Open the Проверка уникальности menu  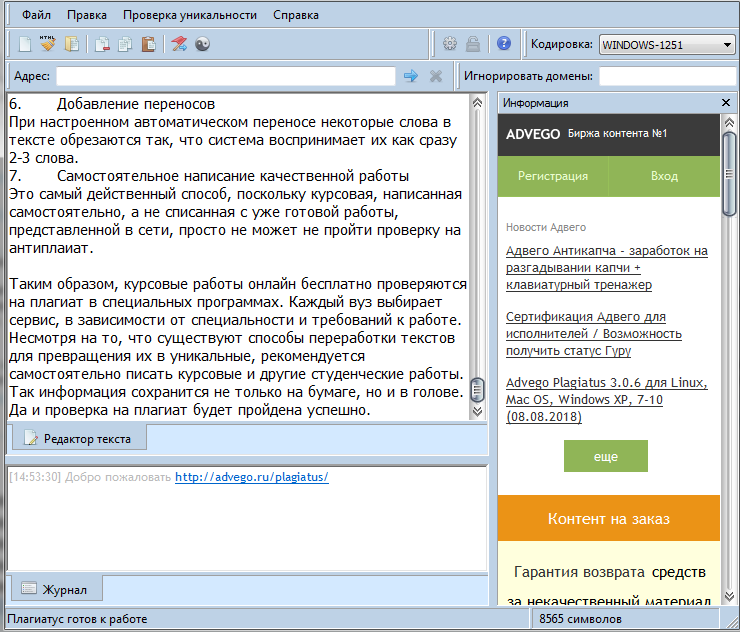point(190,15)
